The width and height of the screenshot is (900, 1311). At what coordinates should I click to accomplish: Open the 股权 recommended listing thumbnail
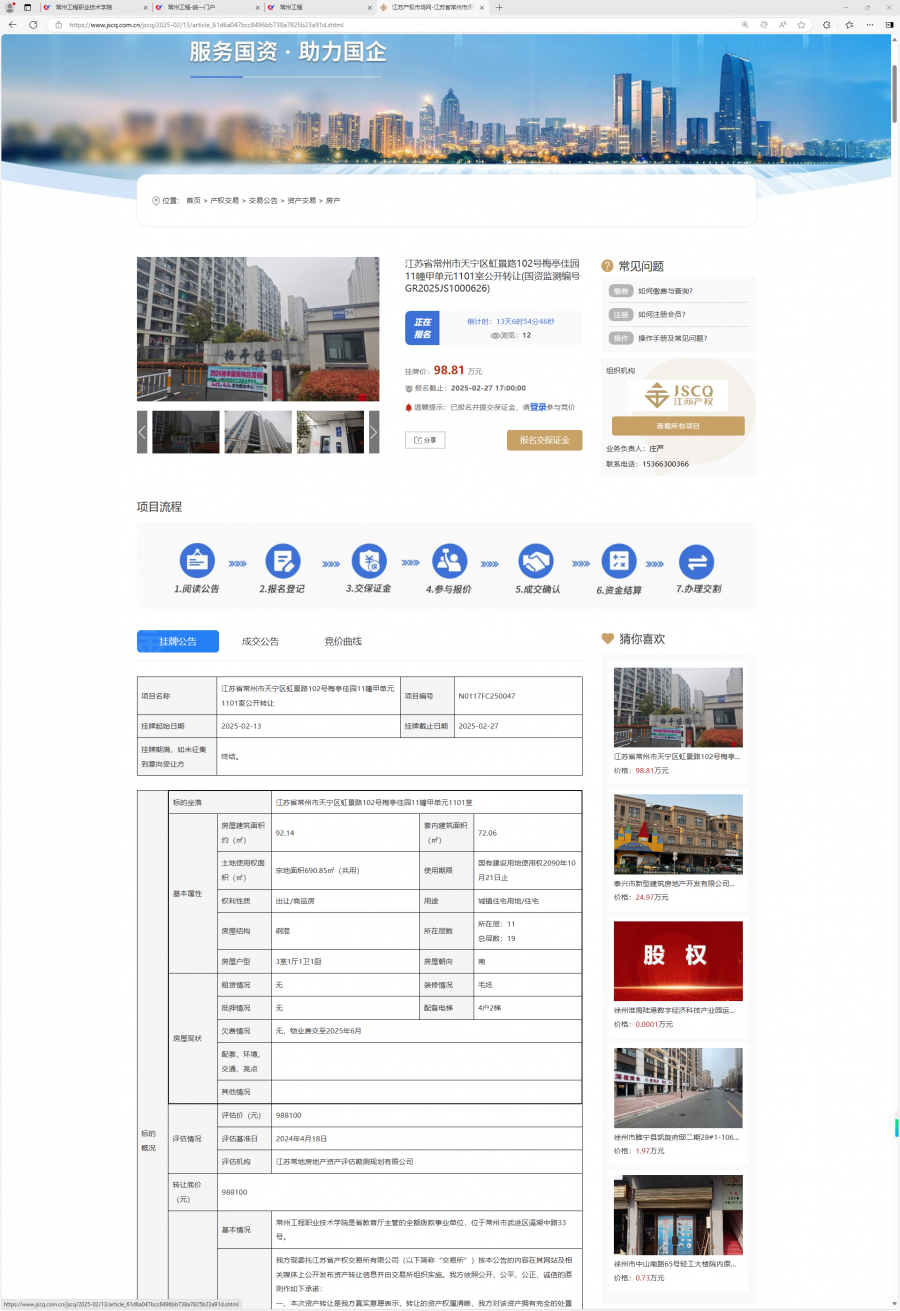678,961
